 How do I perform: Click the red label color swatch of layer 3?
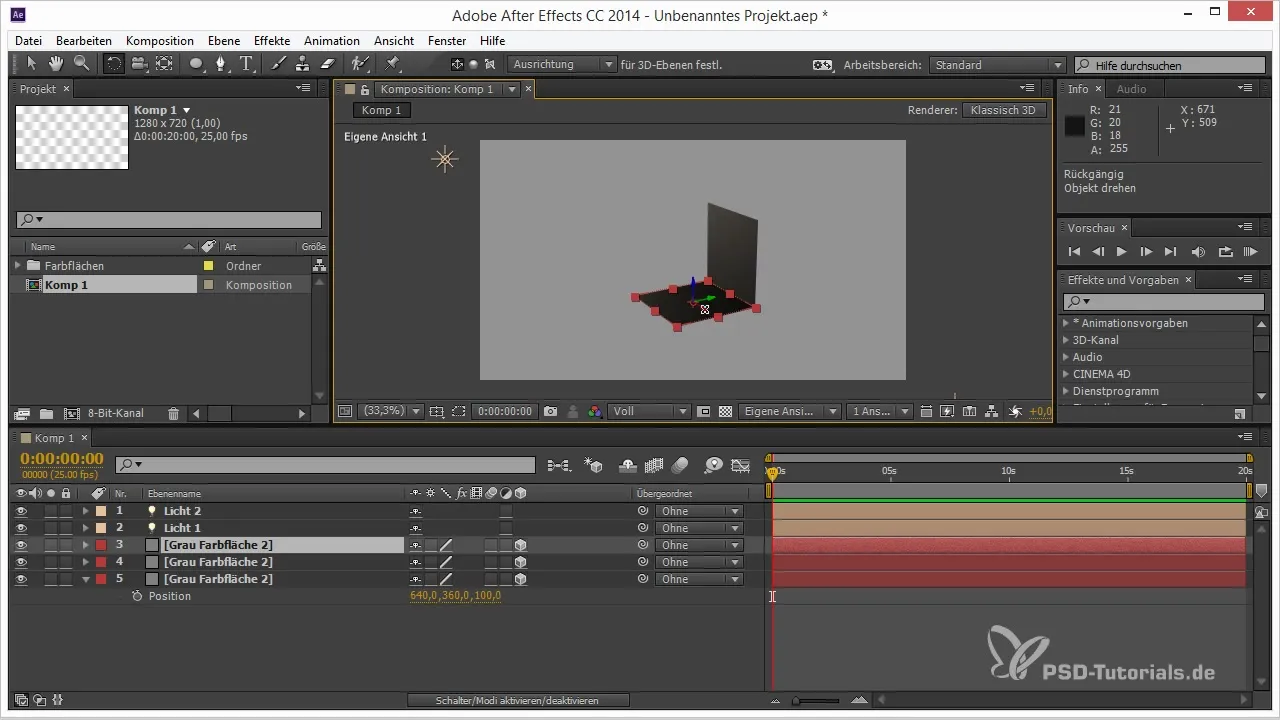[100, 545]
